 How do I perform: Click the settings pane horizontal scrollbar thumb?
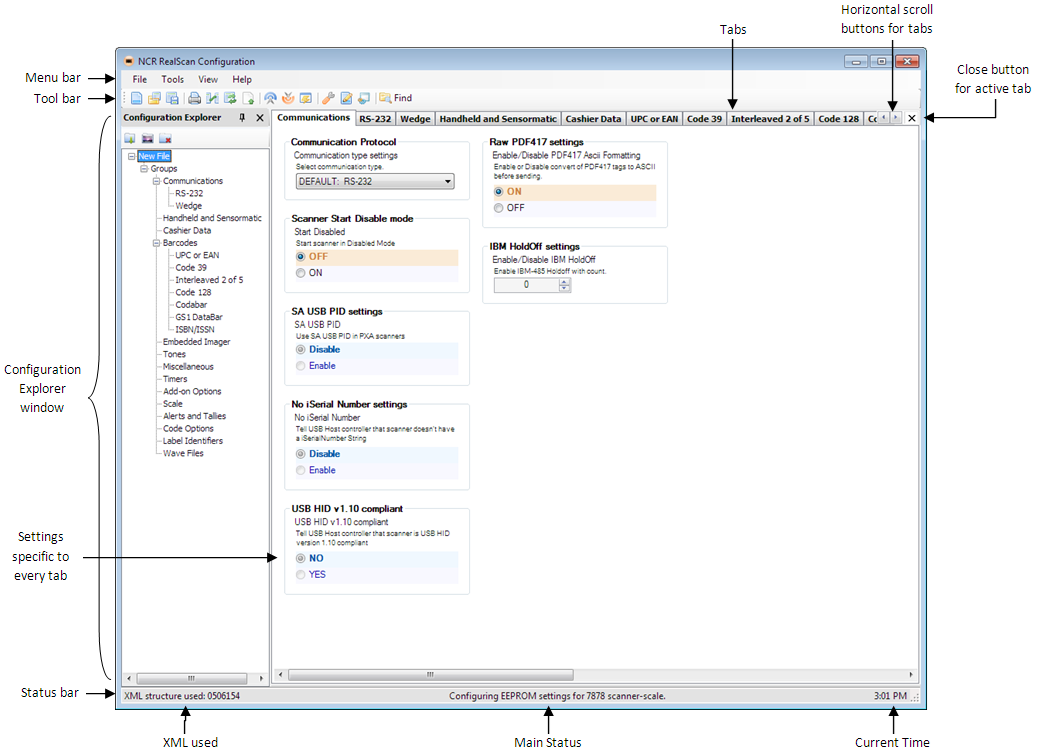pyautogui.click(x=431, y=675)
